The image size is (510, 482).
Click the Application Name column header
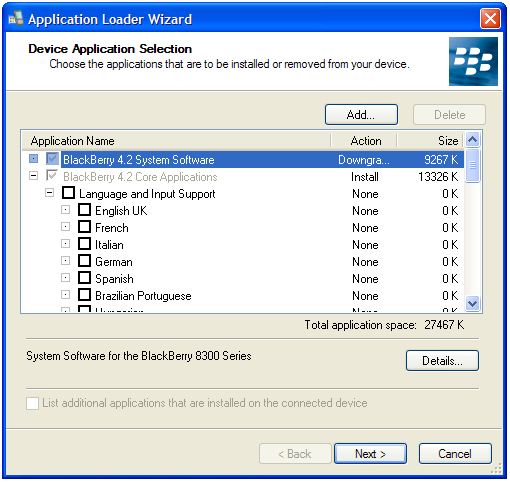click(176, 141)
